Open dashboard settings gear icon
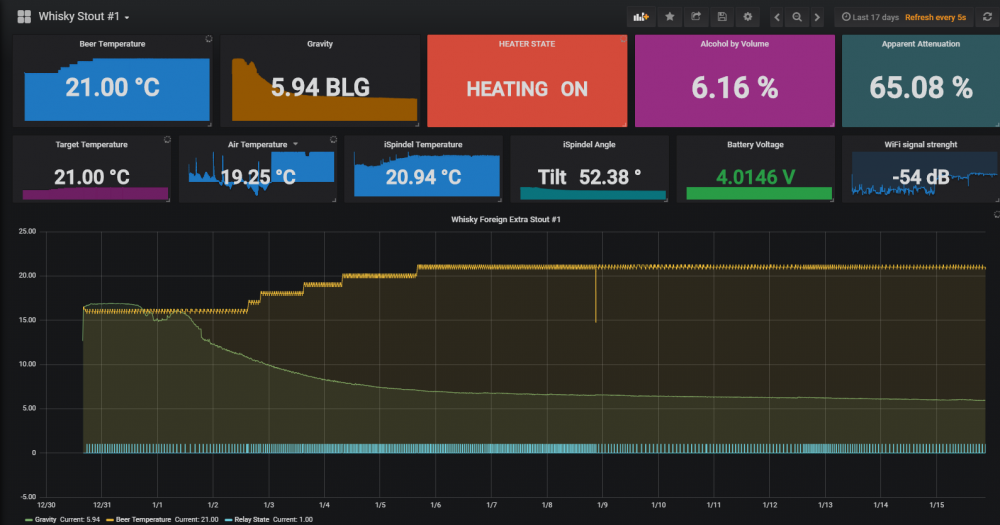Screen dimensions: 1000x525 [x=747, y=17]
